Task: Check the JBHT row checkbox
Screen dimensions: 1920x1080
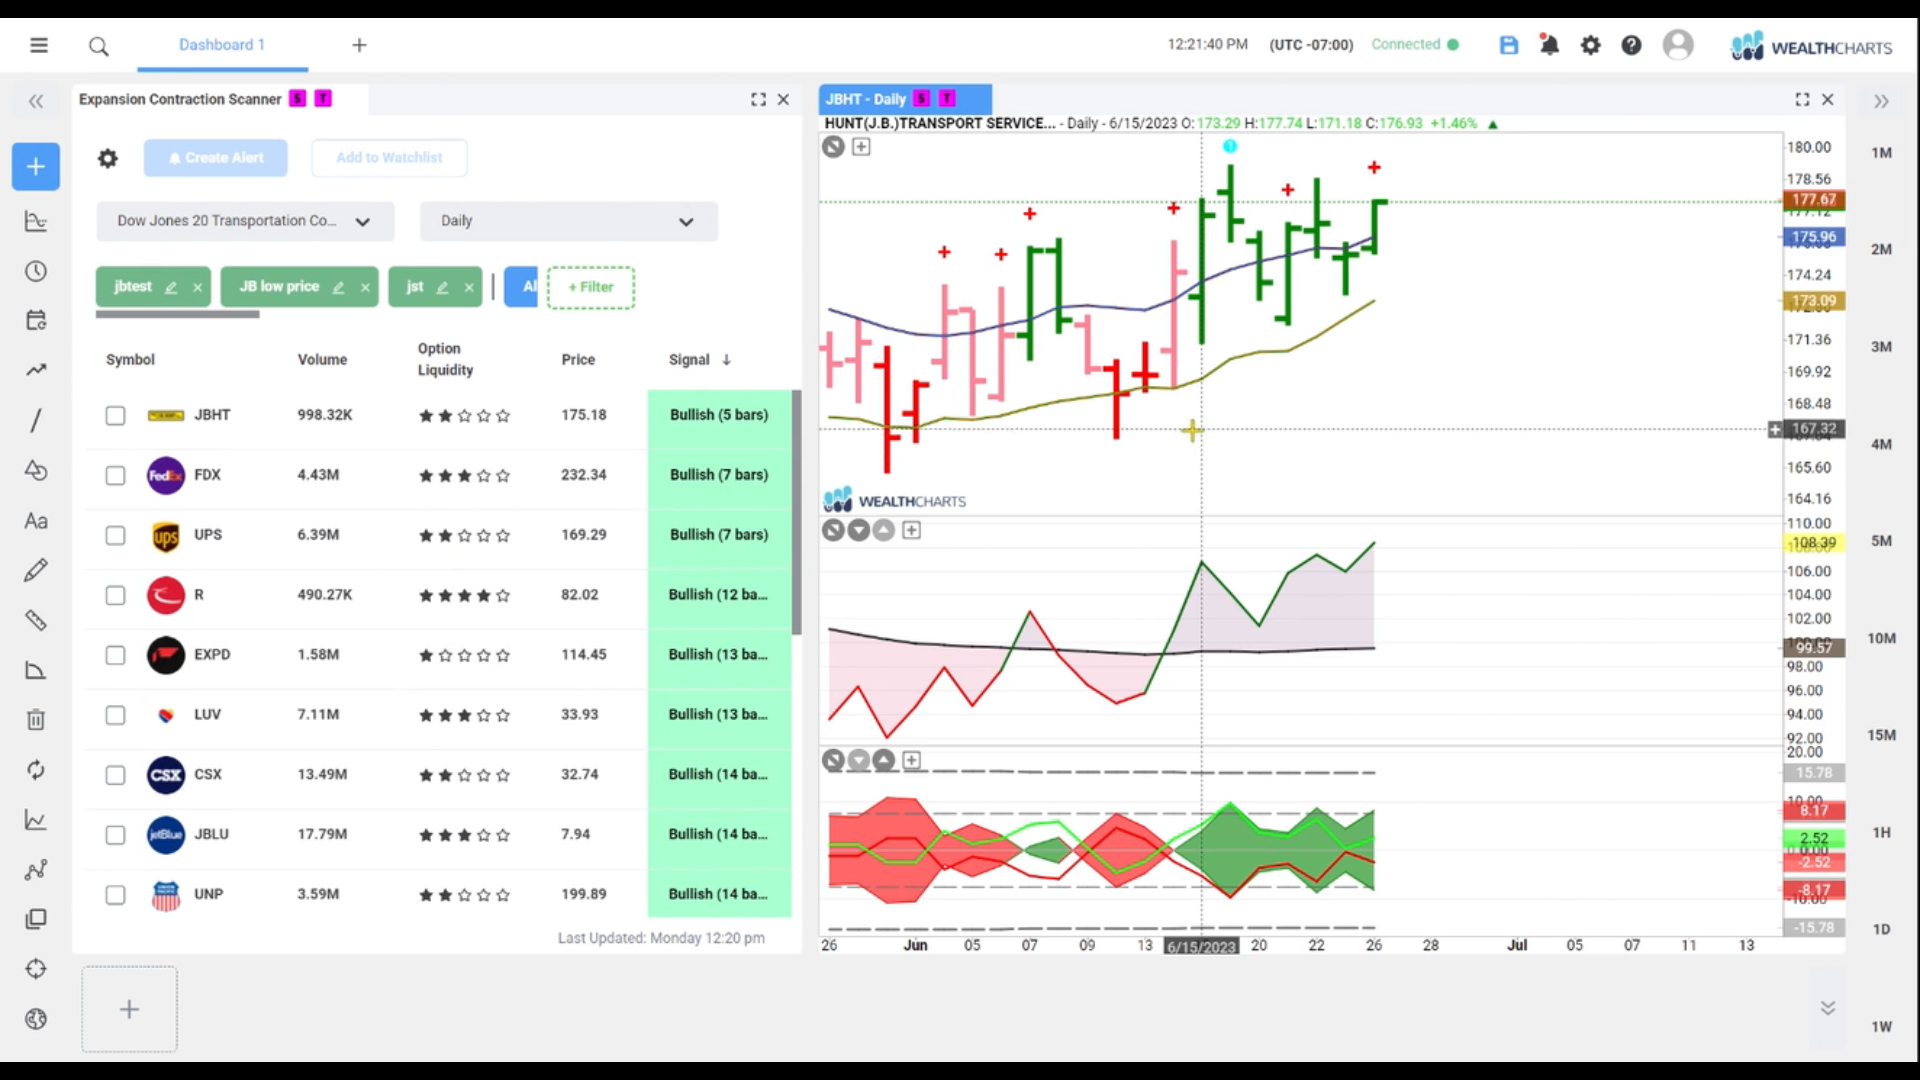Action: 116,415
